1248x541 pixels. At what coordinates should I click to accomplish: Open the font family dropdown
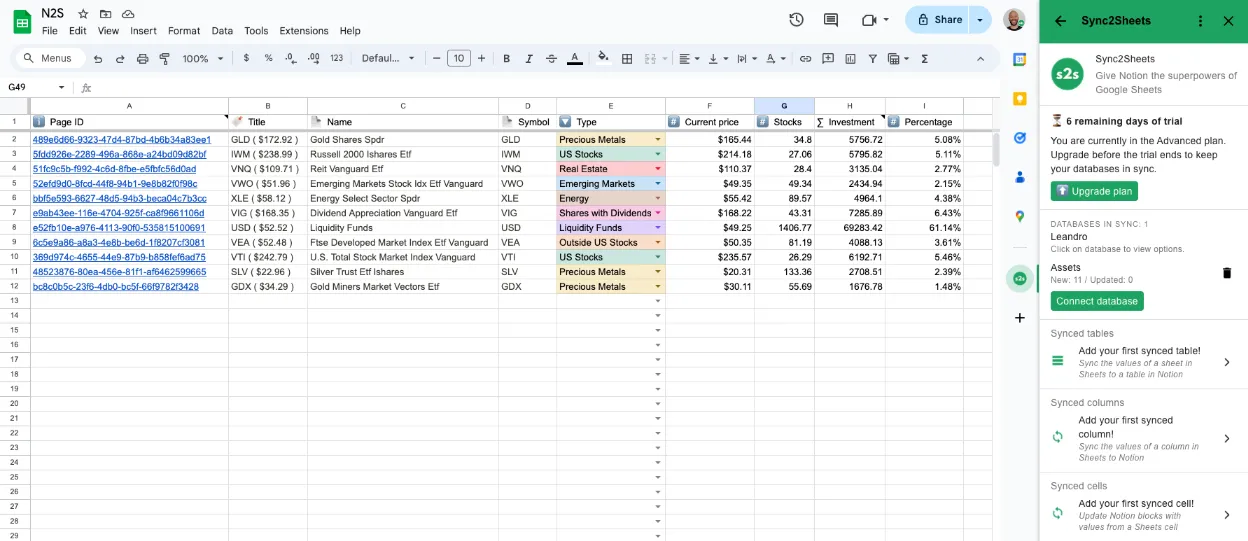pyautogui.click(x=388, y=59)
